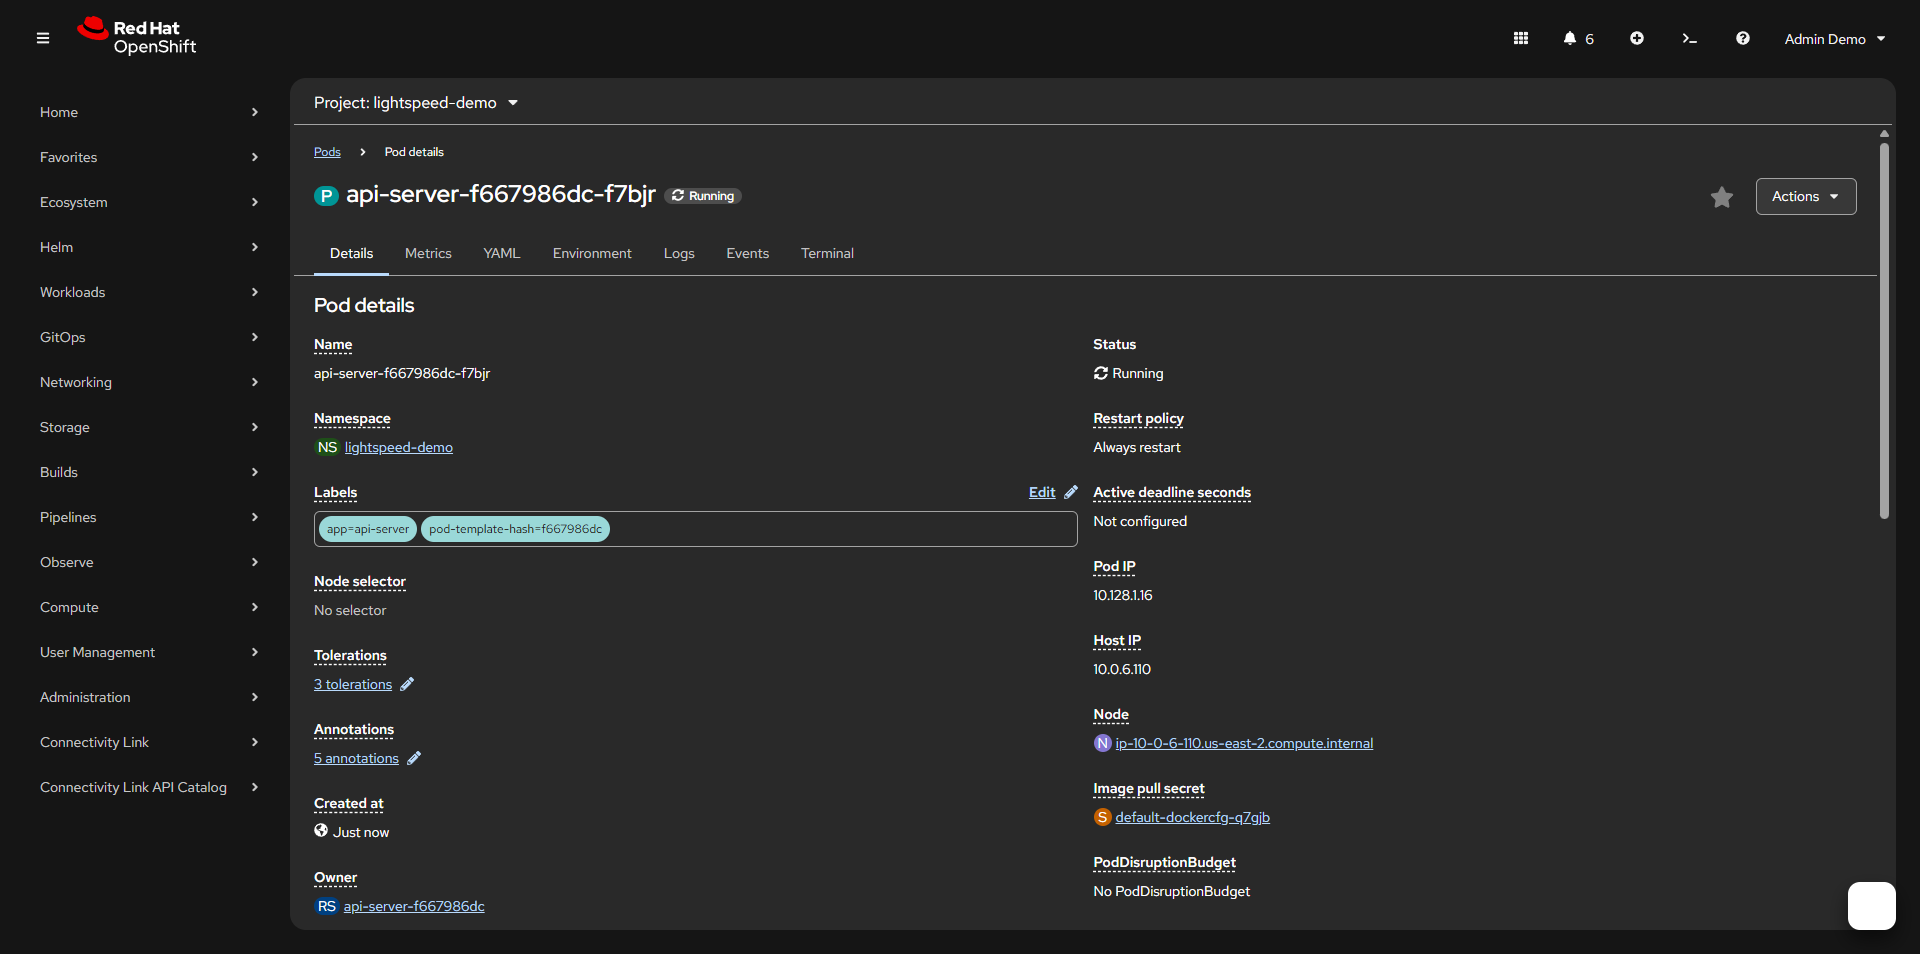1920x954 pixels.
Task: Open the Red Hat OpenShift logo home
Action: click(137, 37)
